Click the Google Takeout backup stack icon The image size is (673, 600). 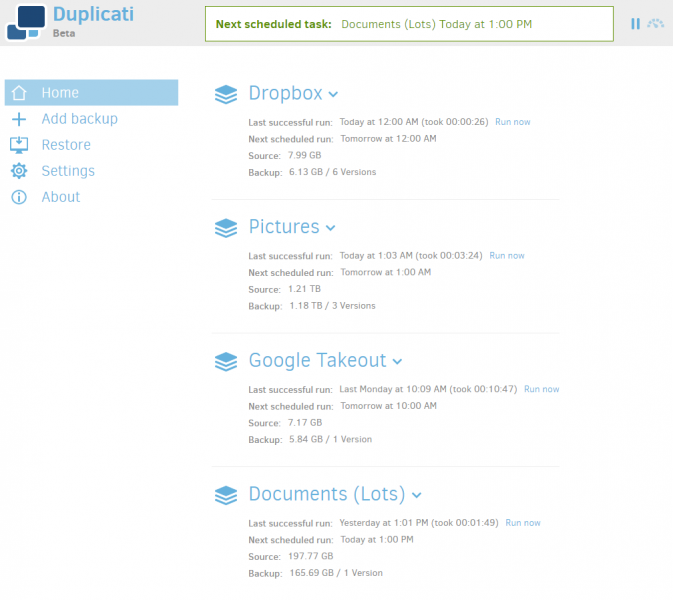point(226,361)
